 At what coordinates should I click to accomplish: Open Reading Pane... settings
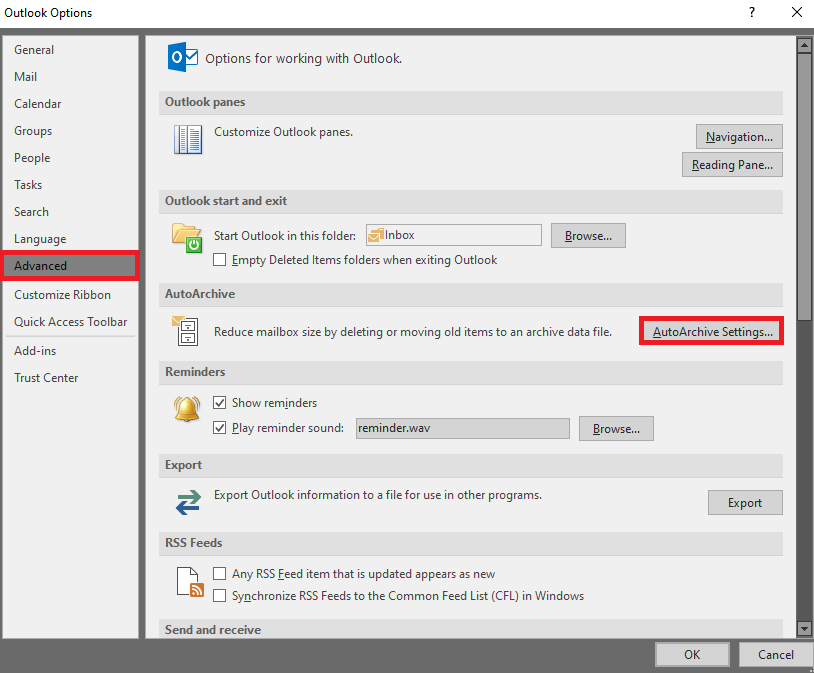point(732,165)
